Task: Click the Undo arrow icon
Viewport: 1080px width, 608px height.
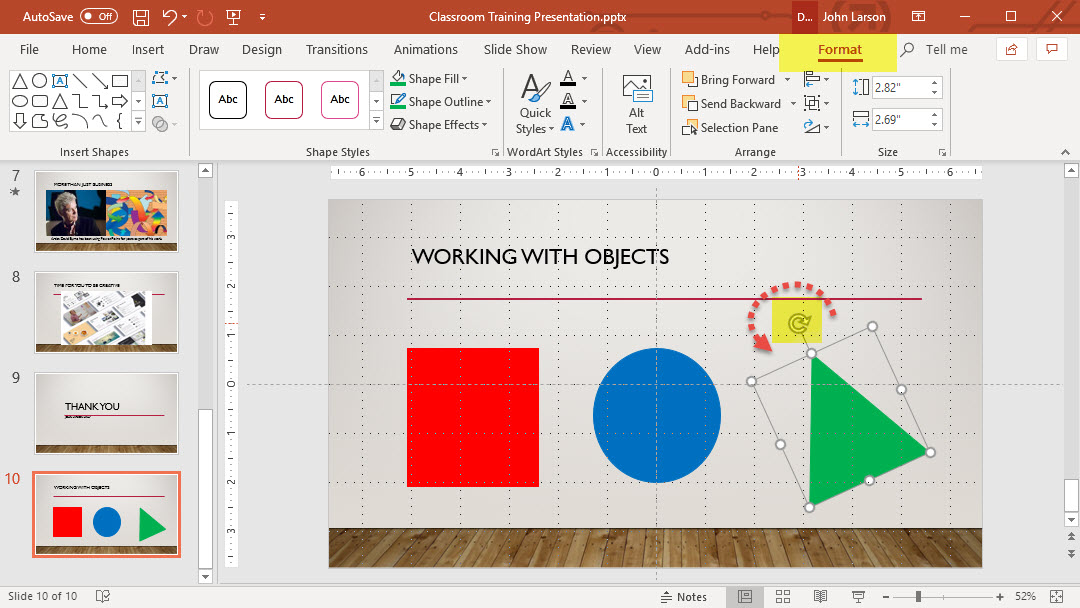Action: 169,17
